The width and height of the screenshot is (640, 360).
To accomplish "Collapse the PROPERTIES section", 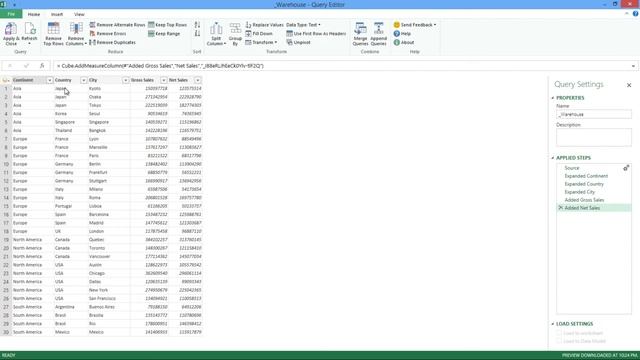I will click(x=553, y=98).
